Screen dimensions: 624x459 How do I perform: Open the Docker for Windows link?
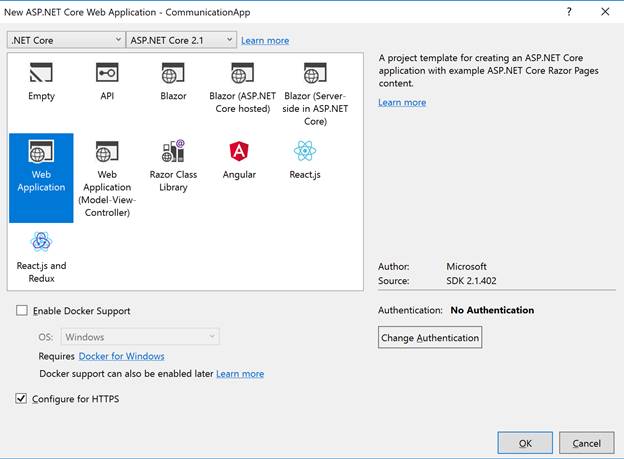121,356
